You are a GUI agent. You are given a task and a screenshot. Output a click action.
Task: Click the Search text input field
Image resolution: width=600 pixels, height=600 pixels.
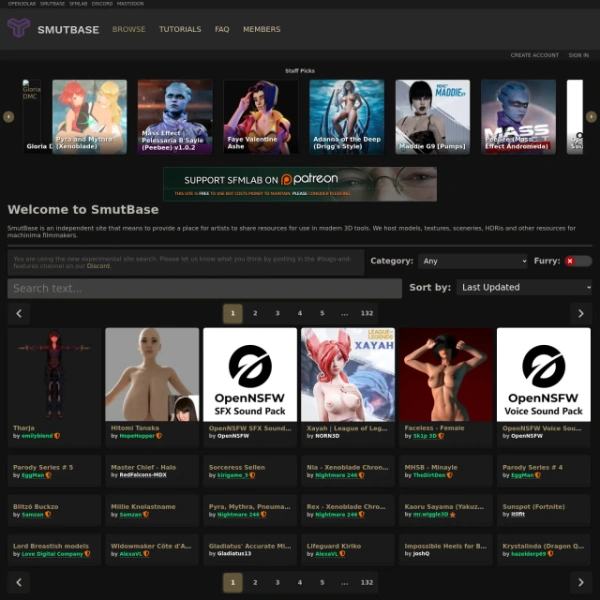[205, 289]
